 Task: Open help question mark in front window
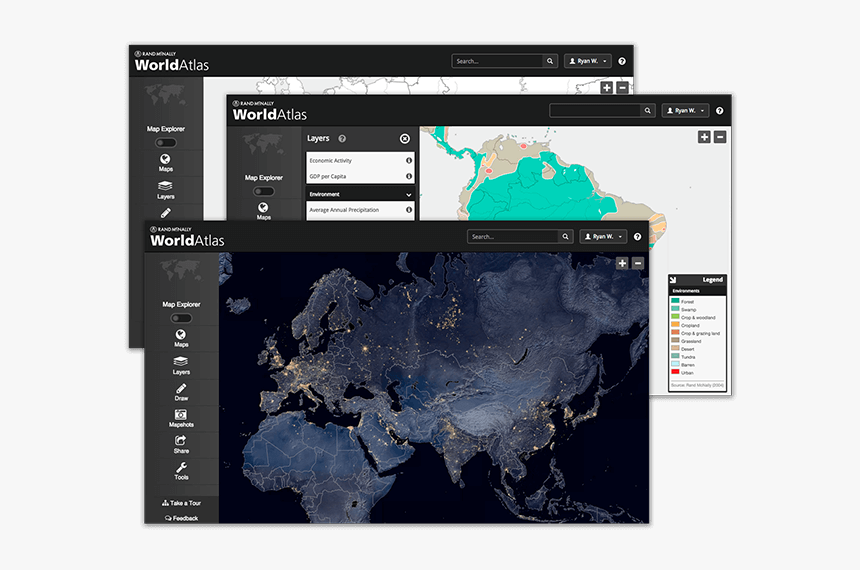point(637,236)
